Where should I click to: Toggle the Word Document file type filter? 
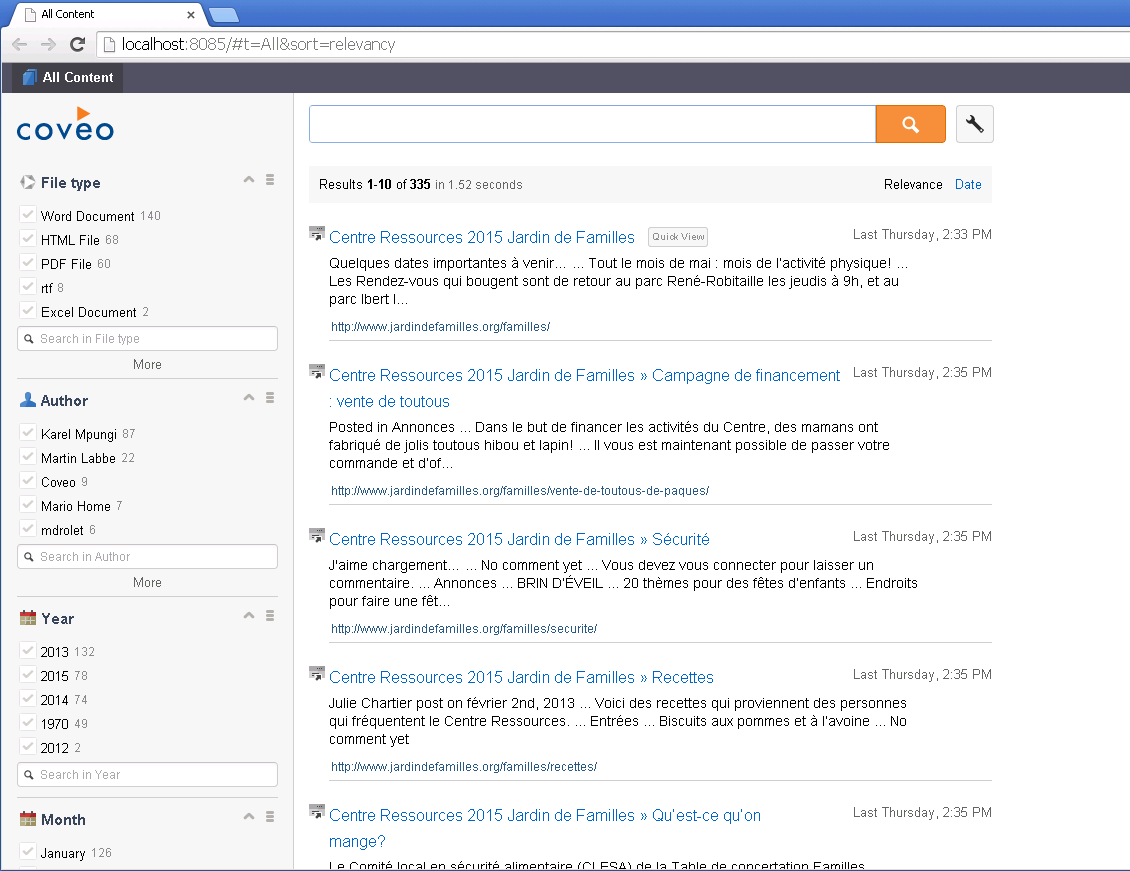tap(25, 214)
